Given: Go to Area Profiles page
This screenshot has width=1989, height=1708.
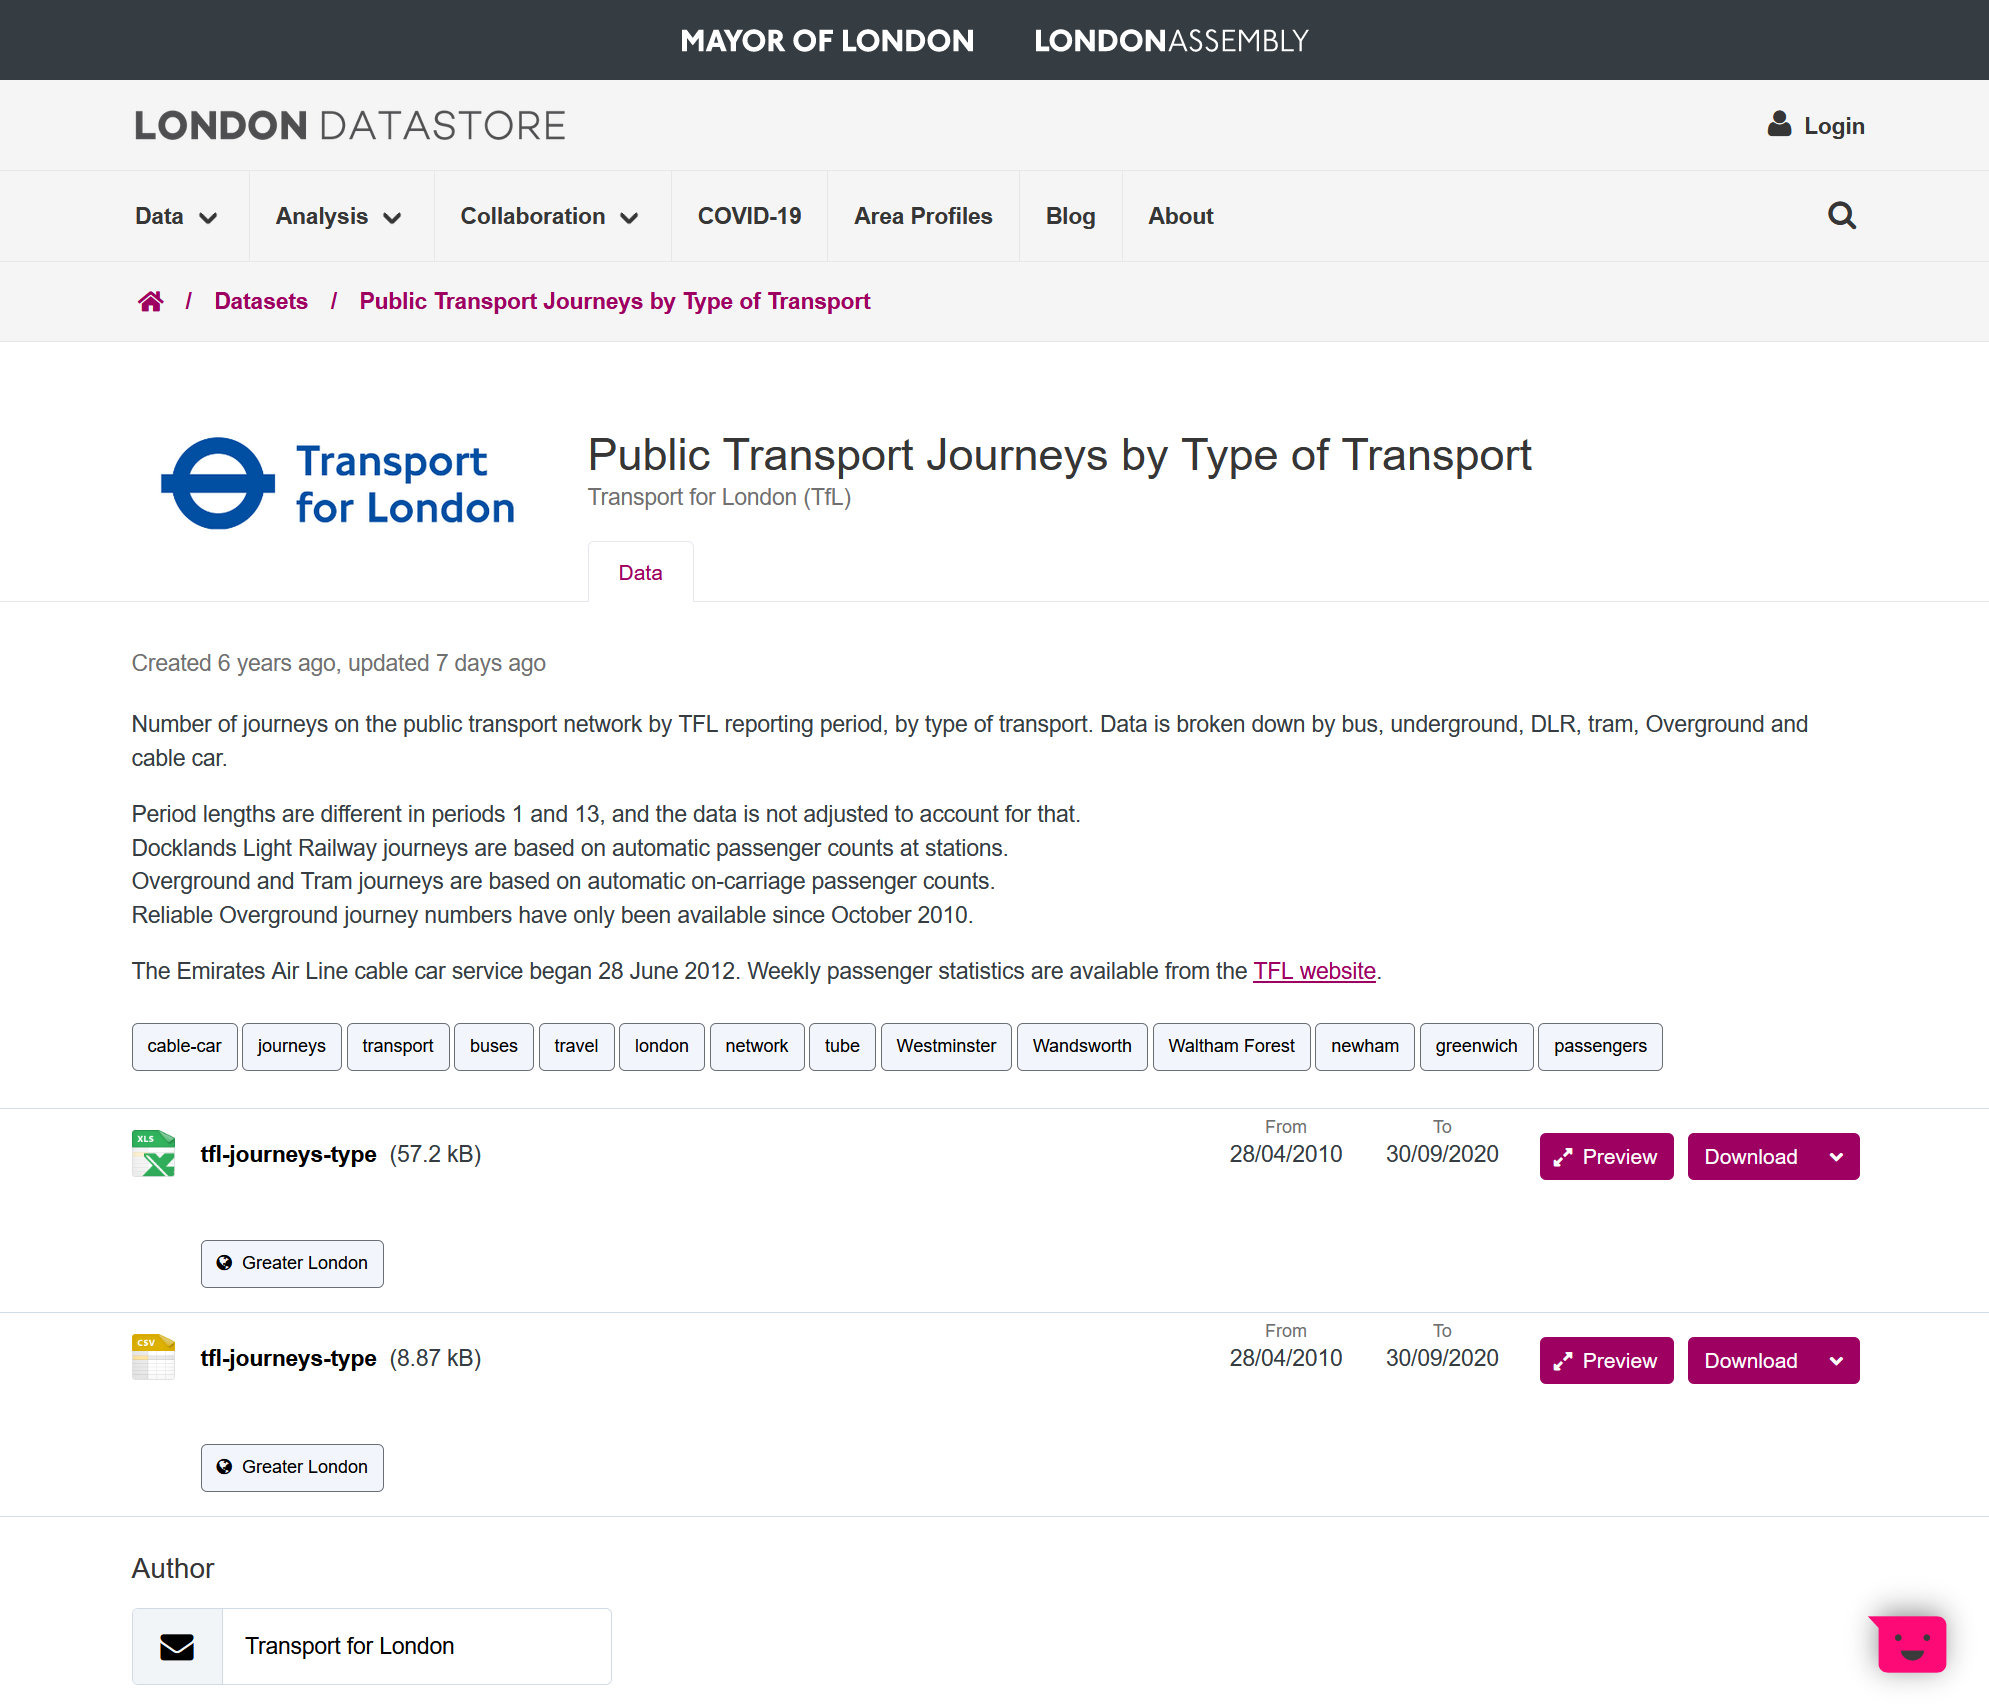Looking at the screenshot, I should (x=923, y=216).
